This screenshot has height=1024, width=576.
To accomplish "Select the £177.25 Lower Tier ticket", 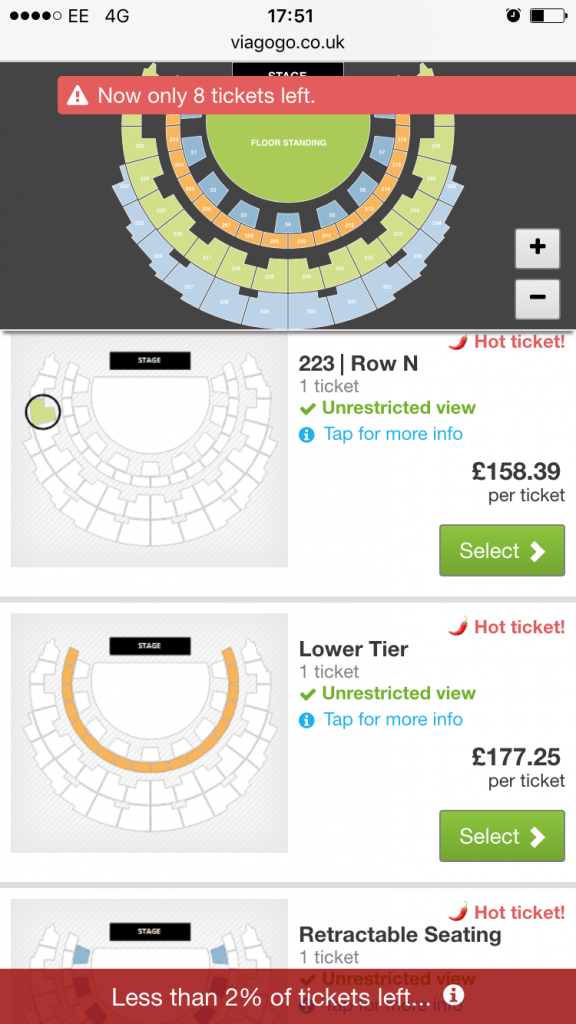I will (502, 836).
